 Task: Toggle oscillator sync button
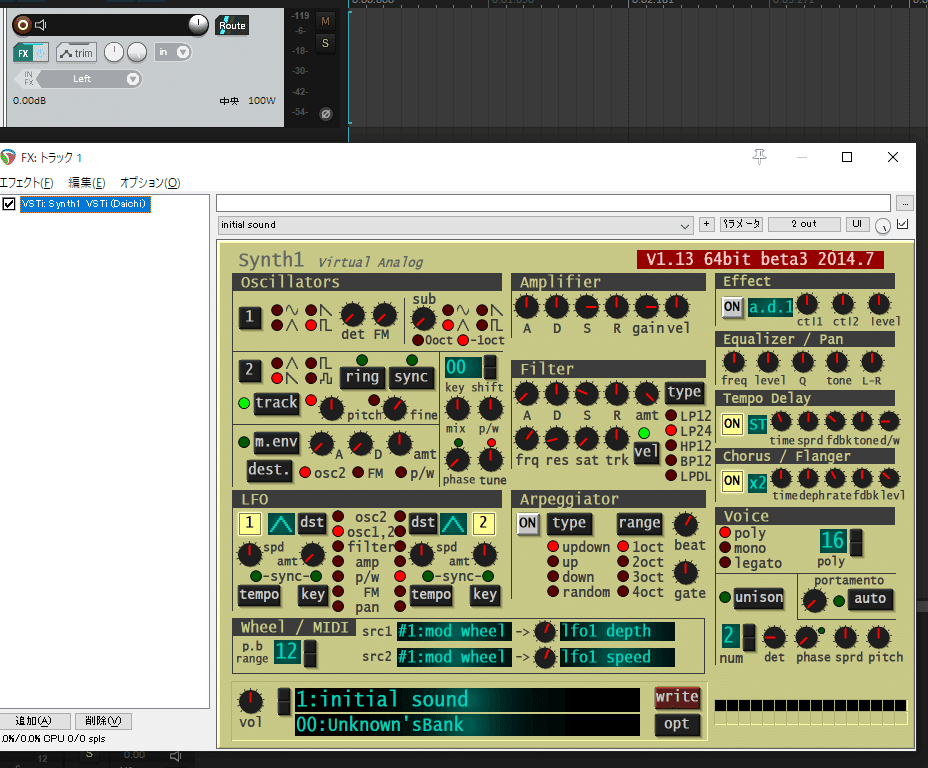pyautogui.click(x=411, y=377)
